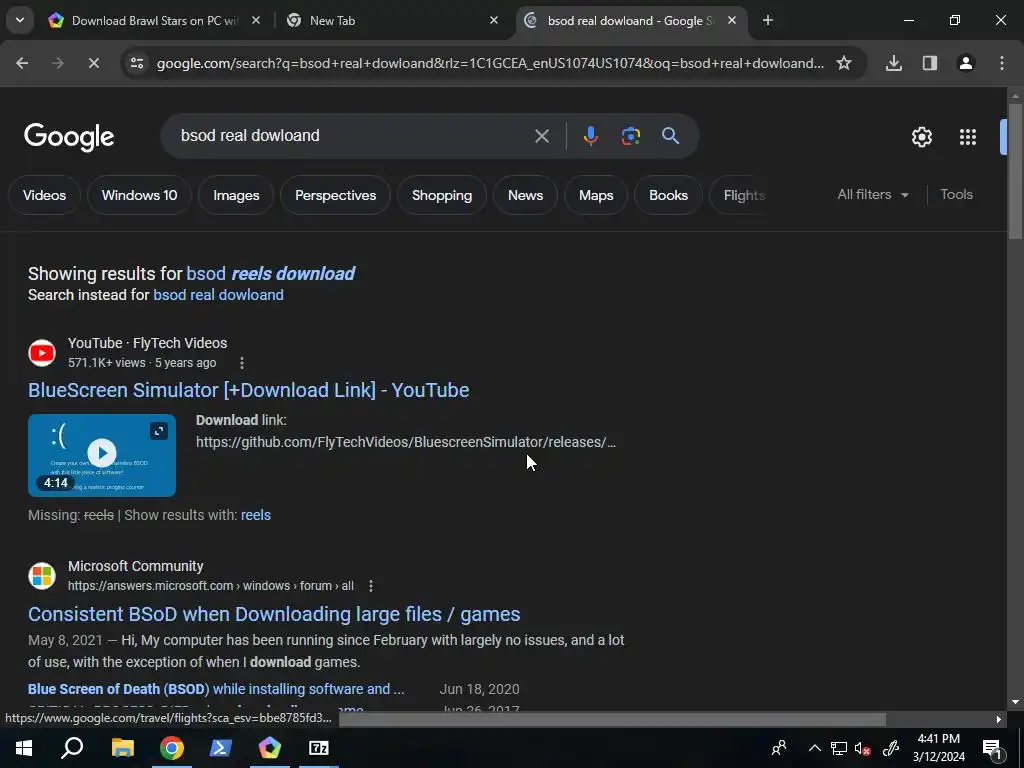
Task: Click the muted volume tray icon
Action: [x=863, y=749]
